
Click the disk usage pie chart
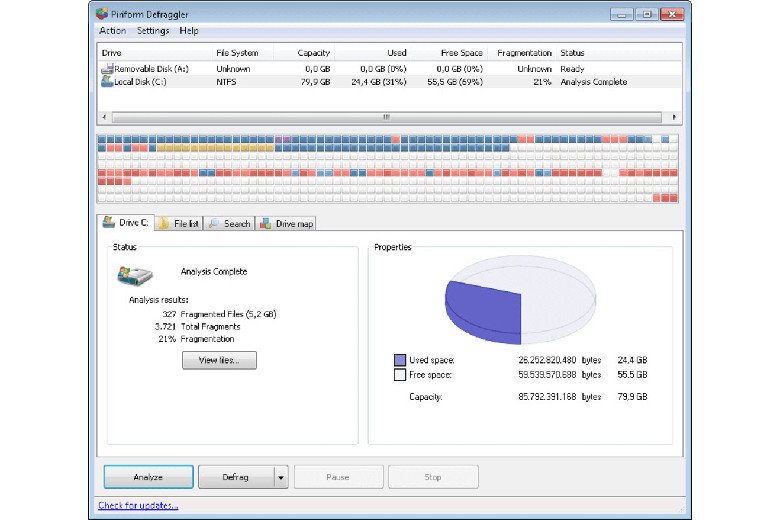pyautogui.click(x=520, y=300)
